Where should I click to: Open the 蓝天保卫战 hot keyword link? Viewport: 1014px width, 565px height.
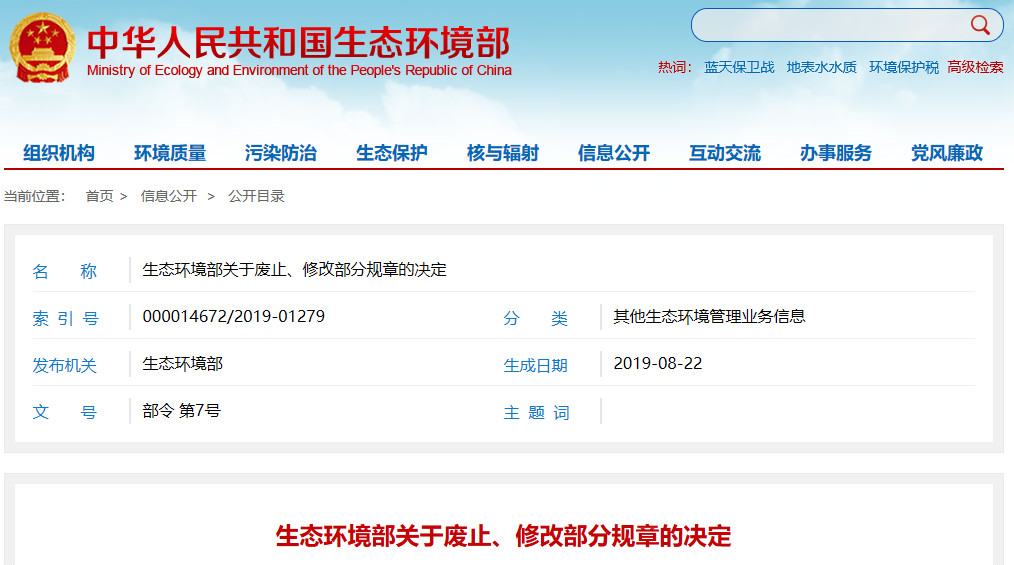point(739,67)
